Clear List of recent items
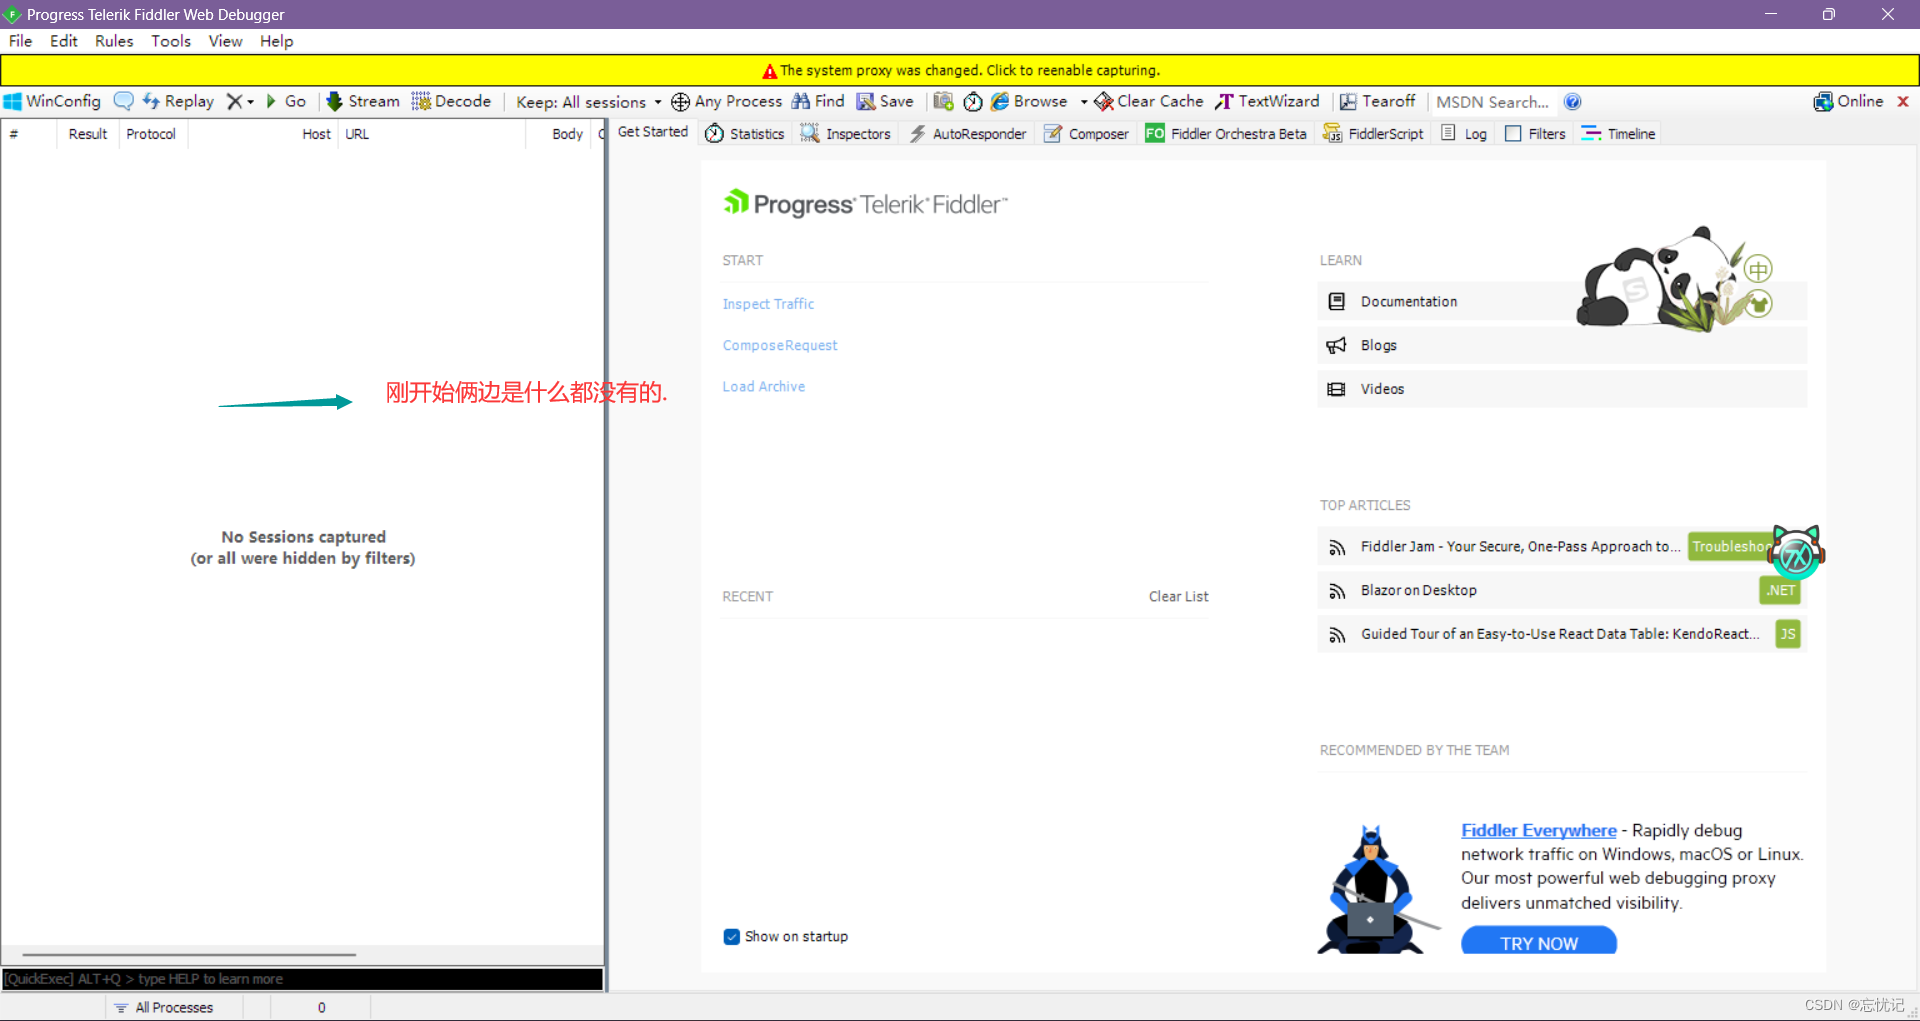The height and width of the screenshot is (1021, 1920). (x=1178, y=596)
